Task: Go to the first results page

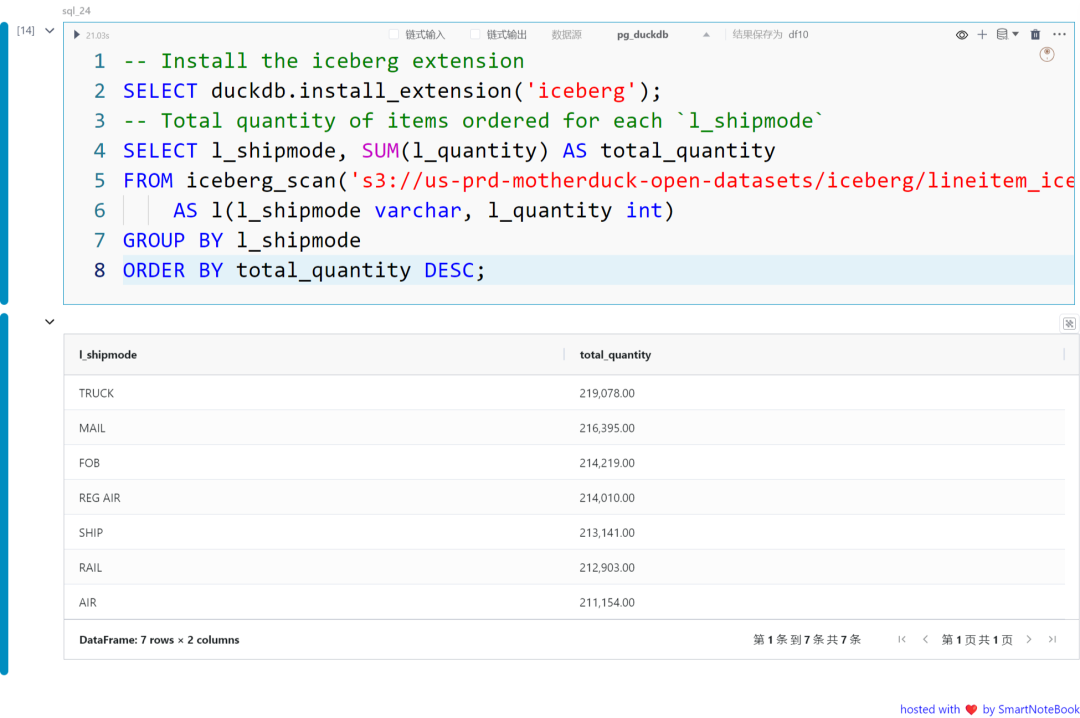Action: point(902,639)
